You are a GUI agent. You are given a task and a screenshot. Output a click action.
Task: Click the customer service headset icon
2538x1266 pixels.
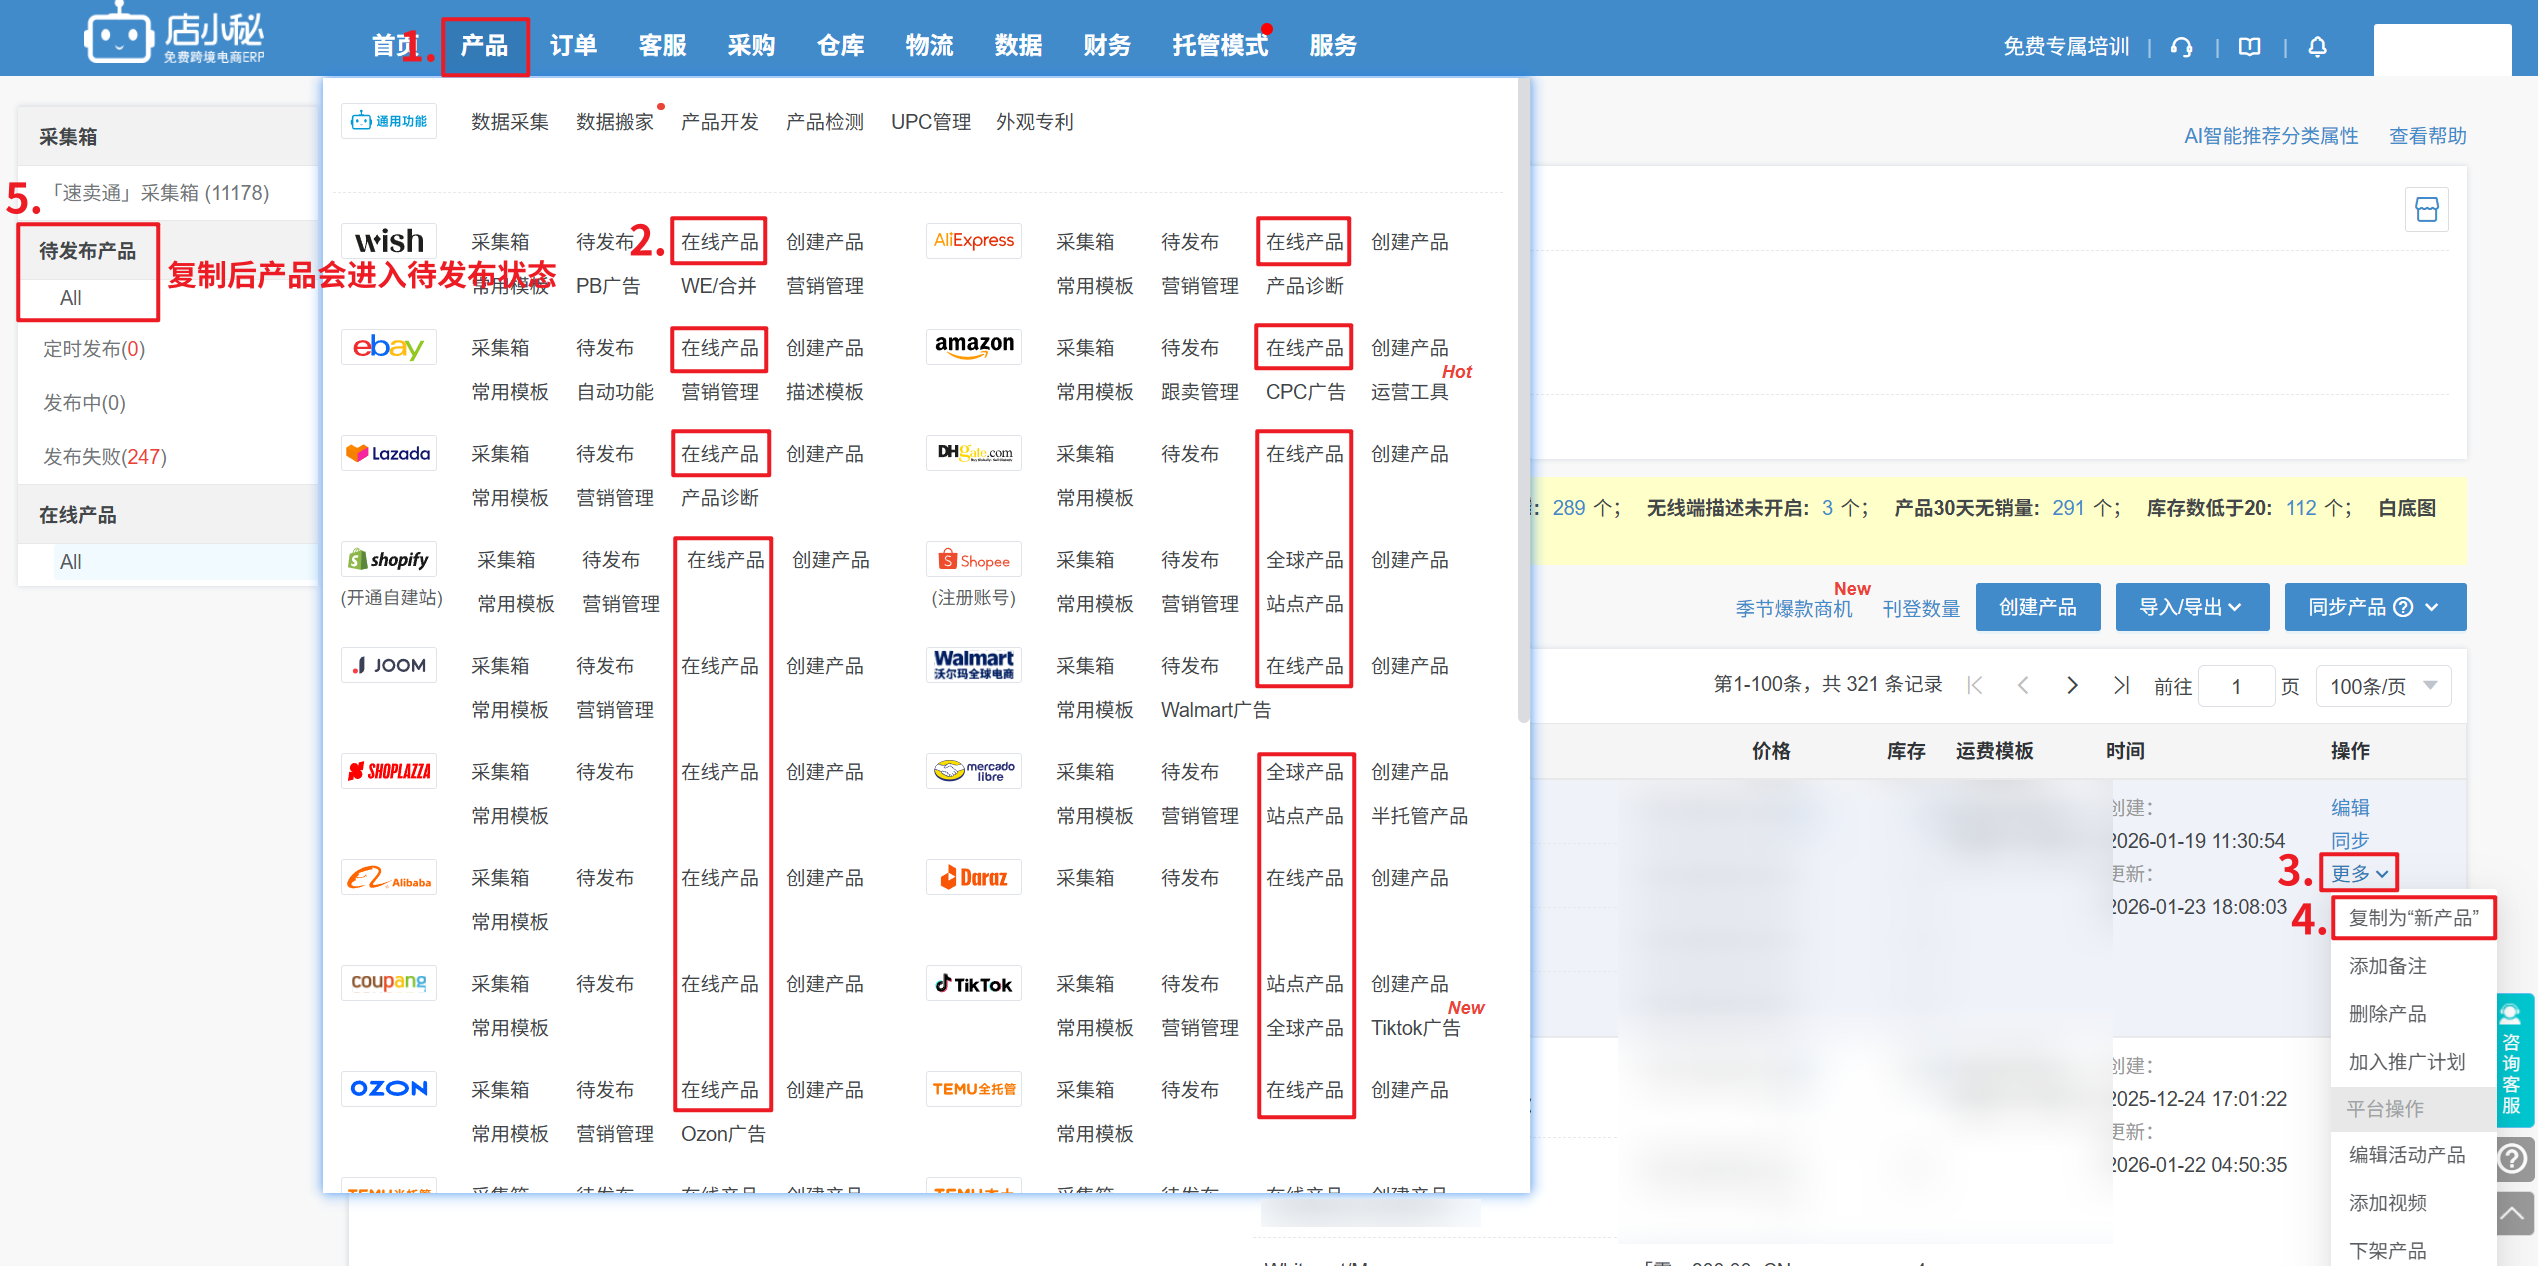click(x=2182, y=47)
